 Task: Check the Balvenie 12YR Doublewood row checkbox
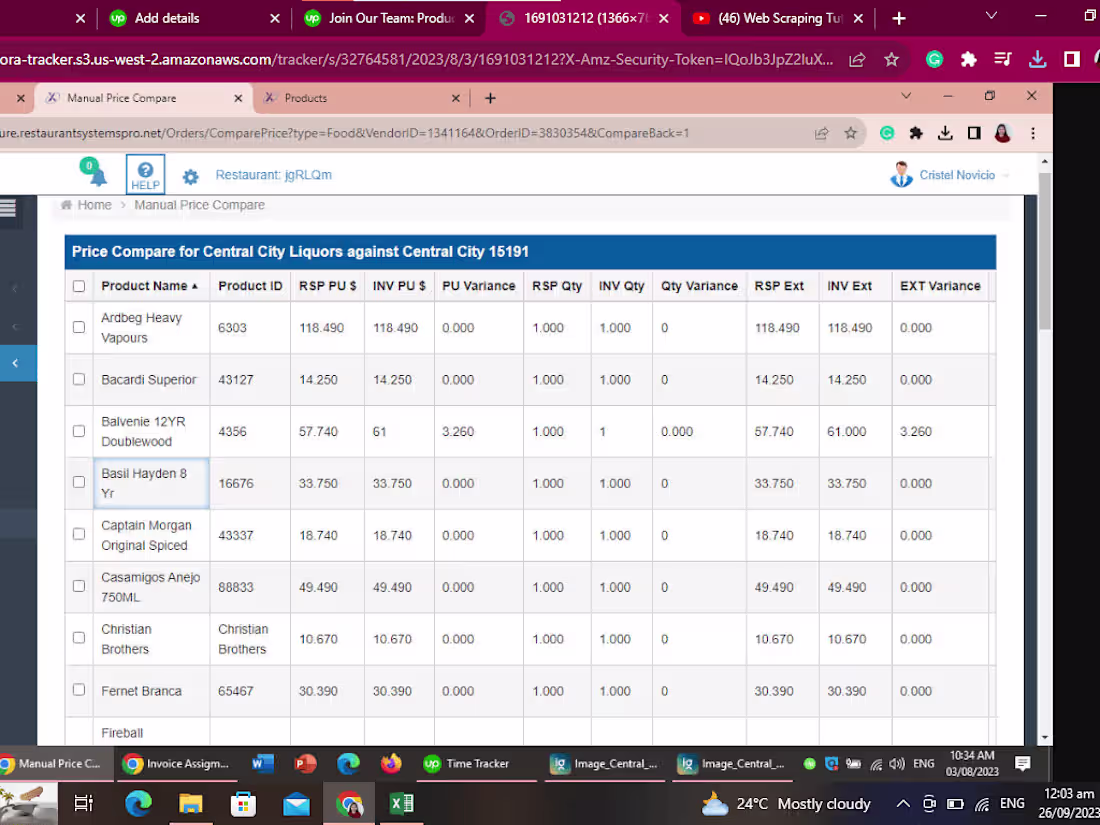[x=79, y=431]
